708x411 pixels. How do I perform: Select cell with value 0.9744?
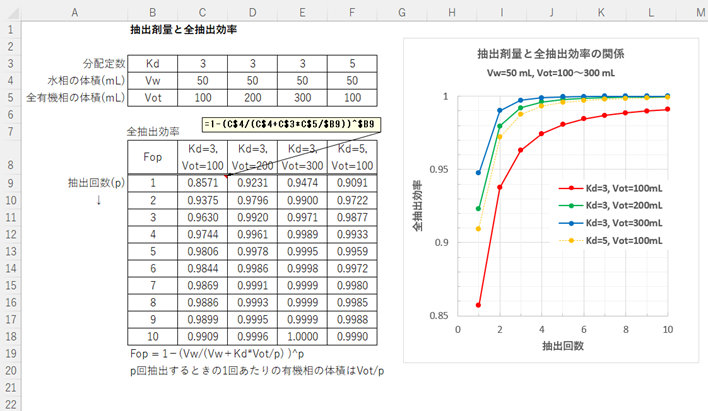[202, 234]
